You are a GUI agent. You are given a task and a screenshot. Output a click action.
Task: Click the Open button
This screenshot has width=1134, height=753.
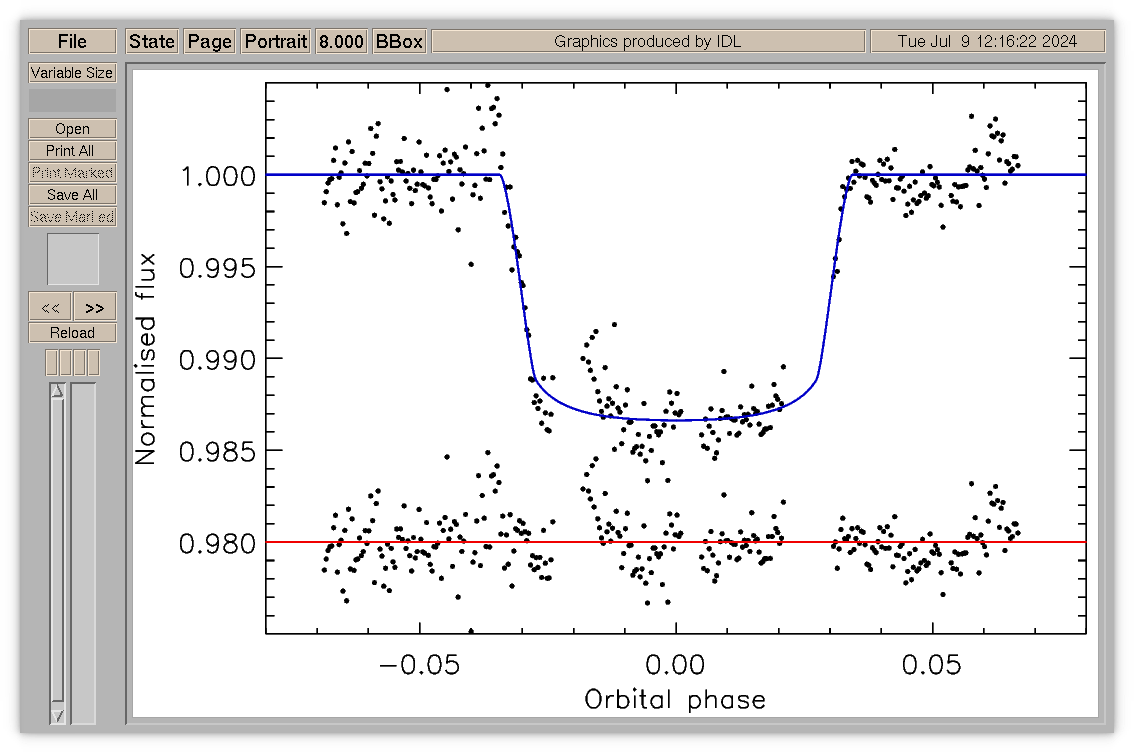72,129
